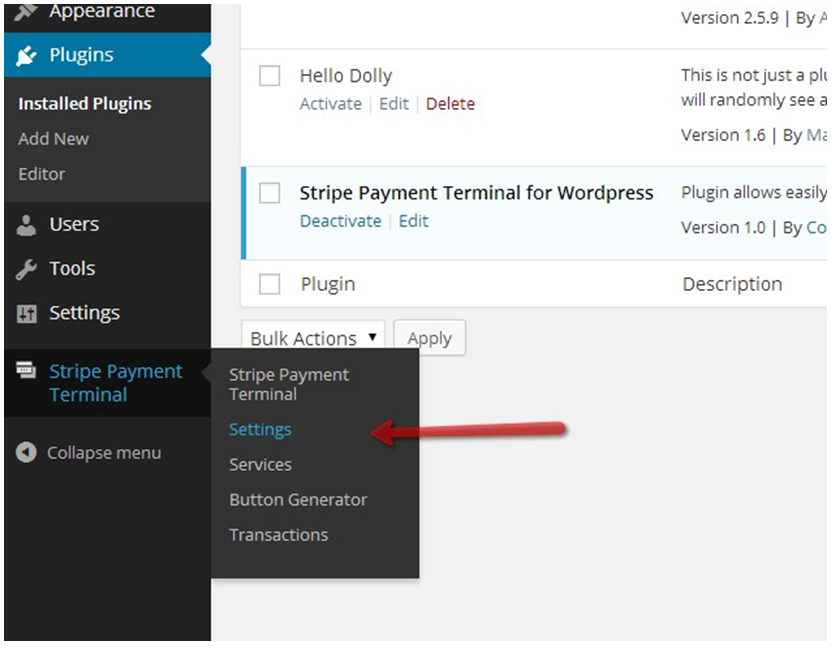The width and height of the screenshot is (837, 649).
Task: Collapse the admin sidebar menu
Action: tap(89, 453)
